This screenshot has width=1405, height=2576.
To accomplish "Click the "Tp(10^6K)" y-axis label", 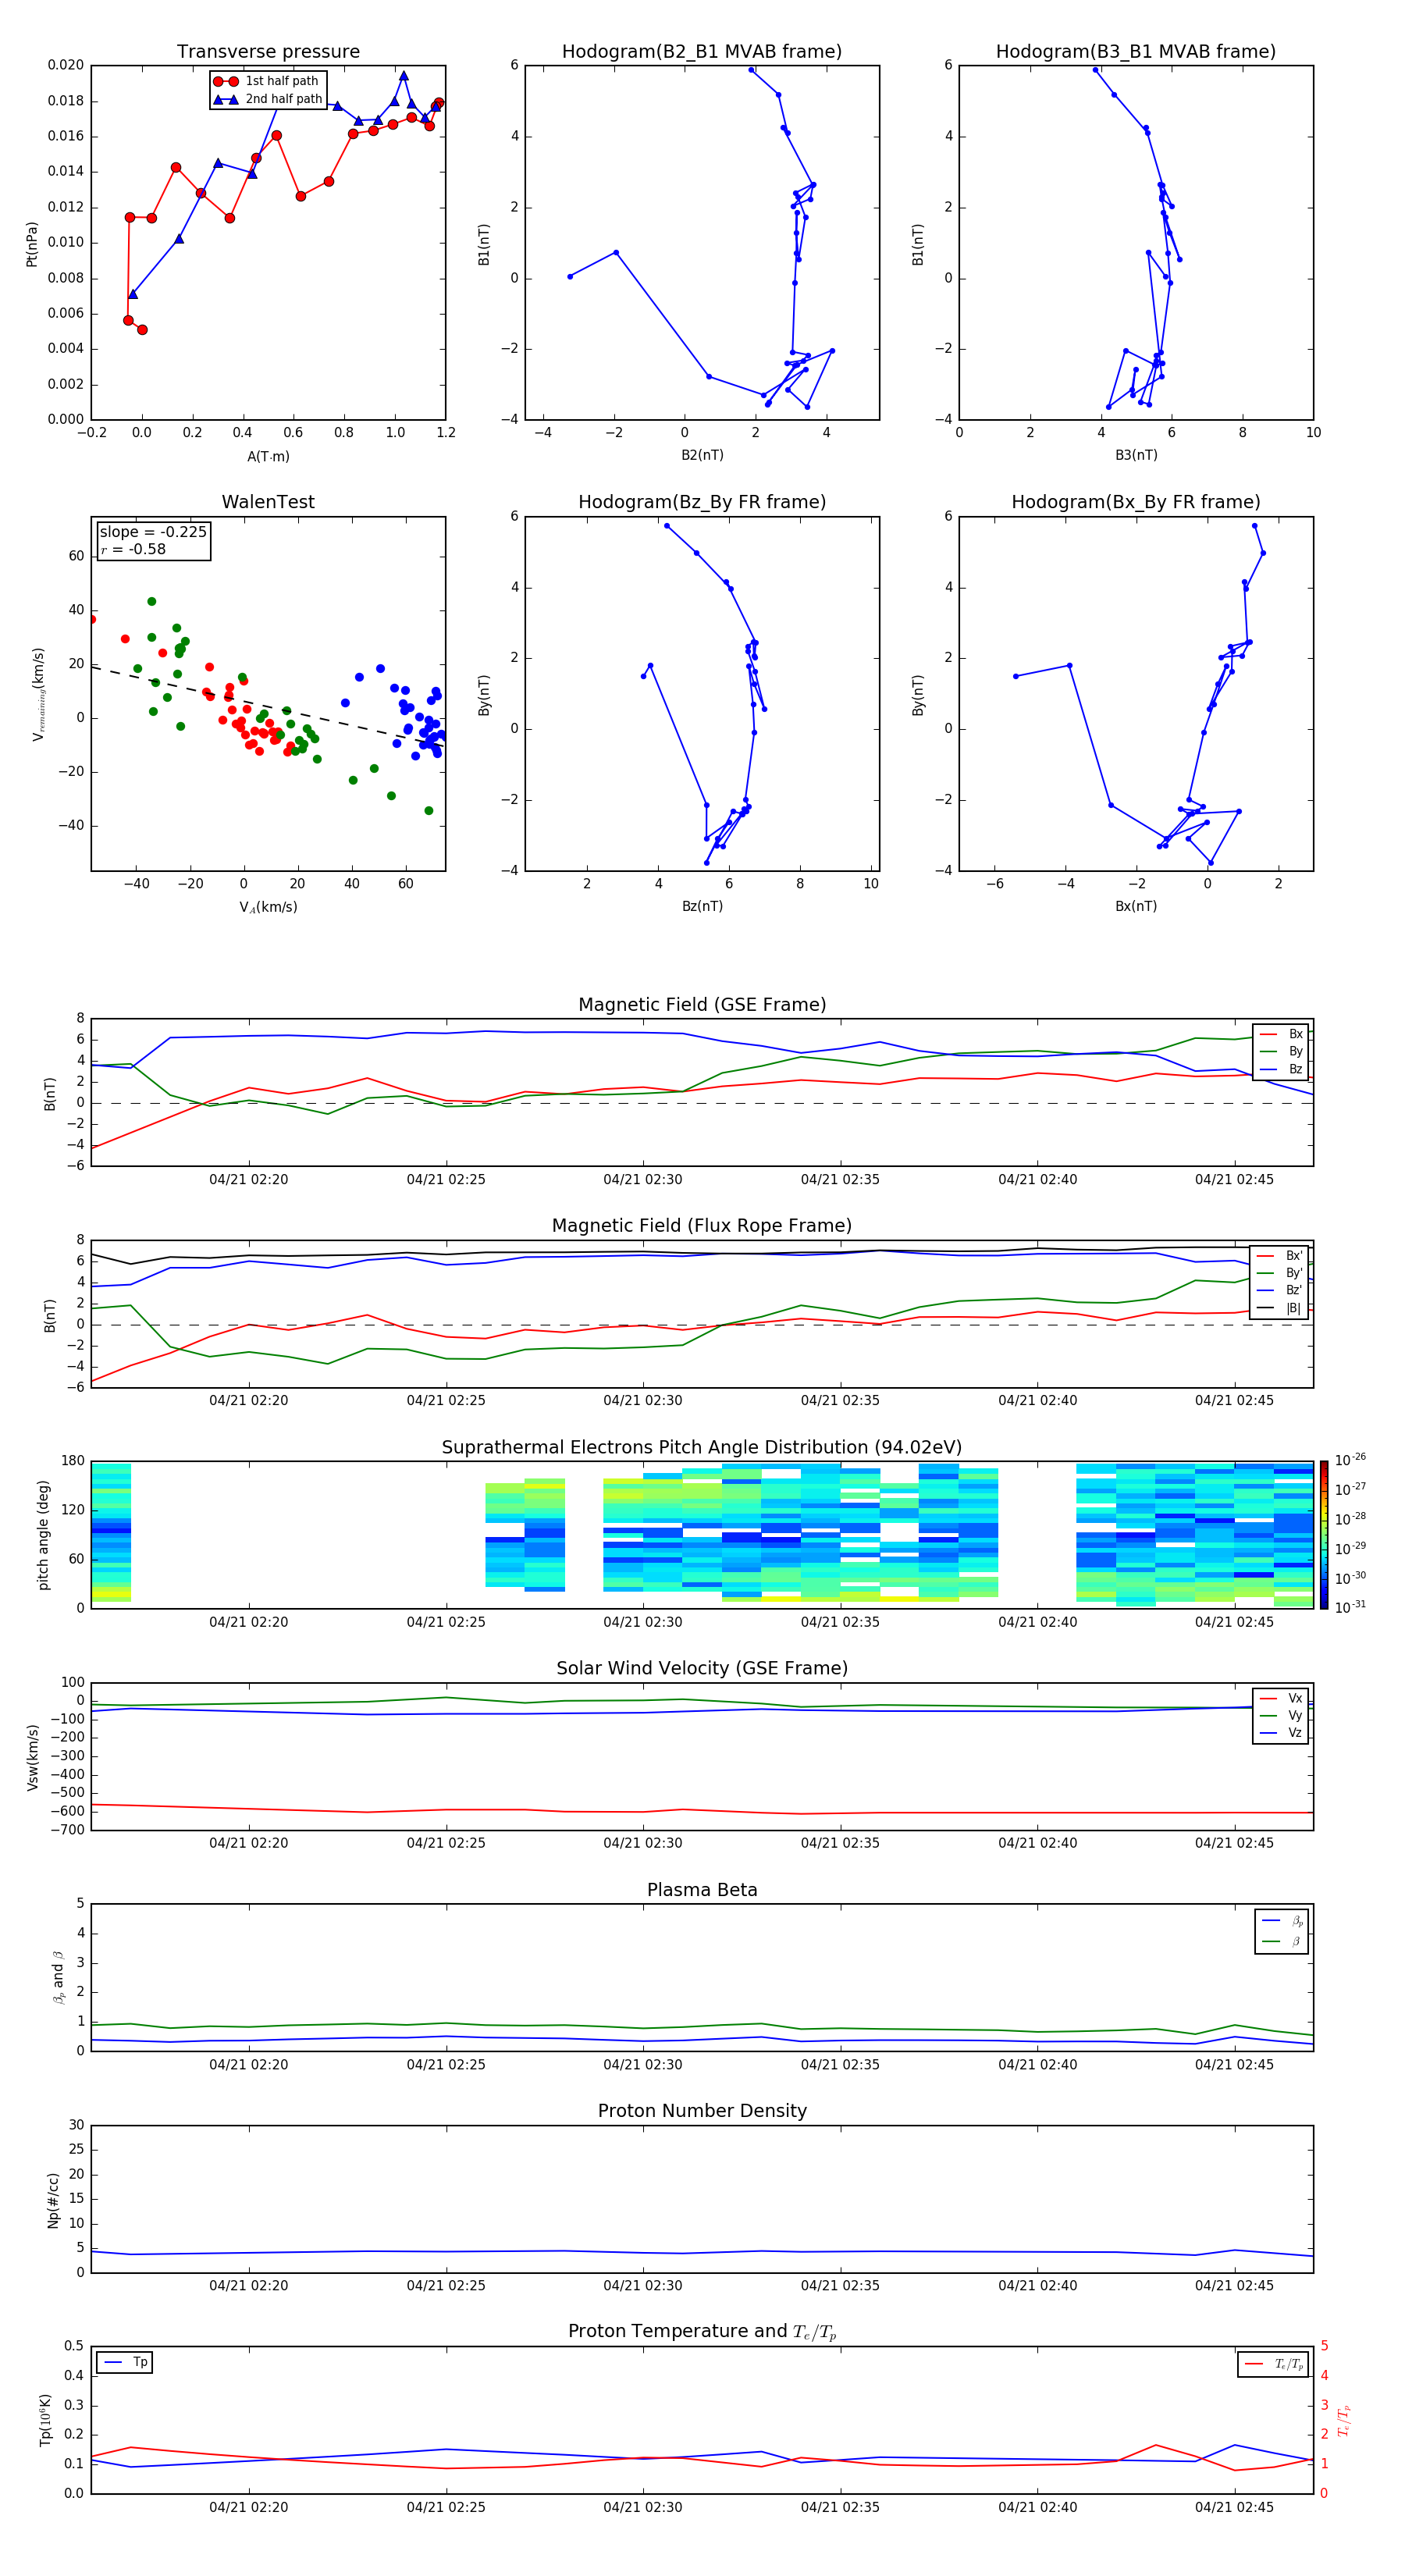I will tap(45, 2420).
